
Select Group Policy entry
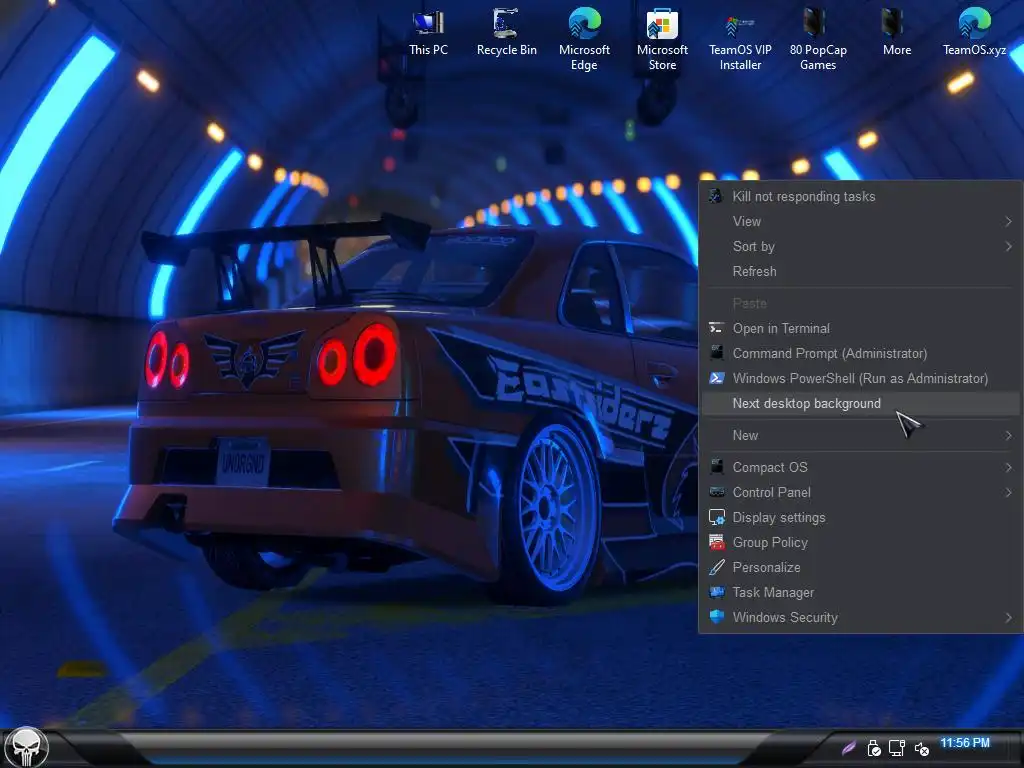860,542
